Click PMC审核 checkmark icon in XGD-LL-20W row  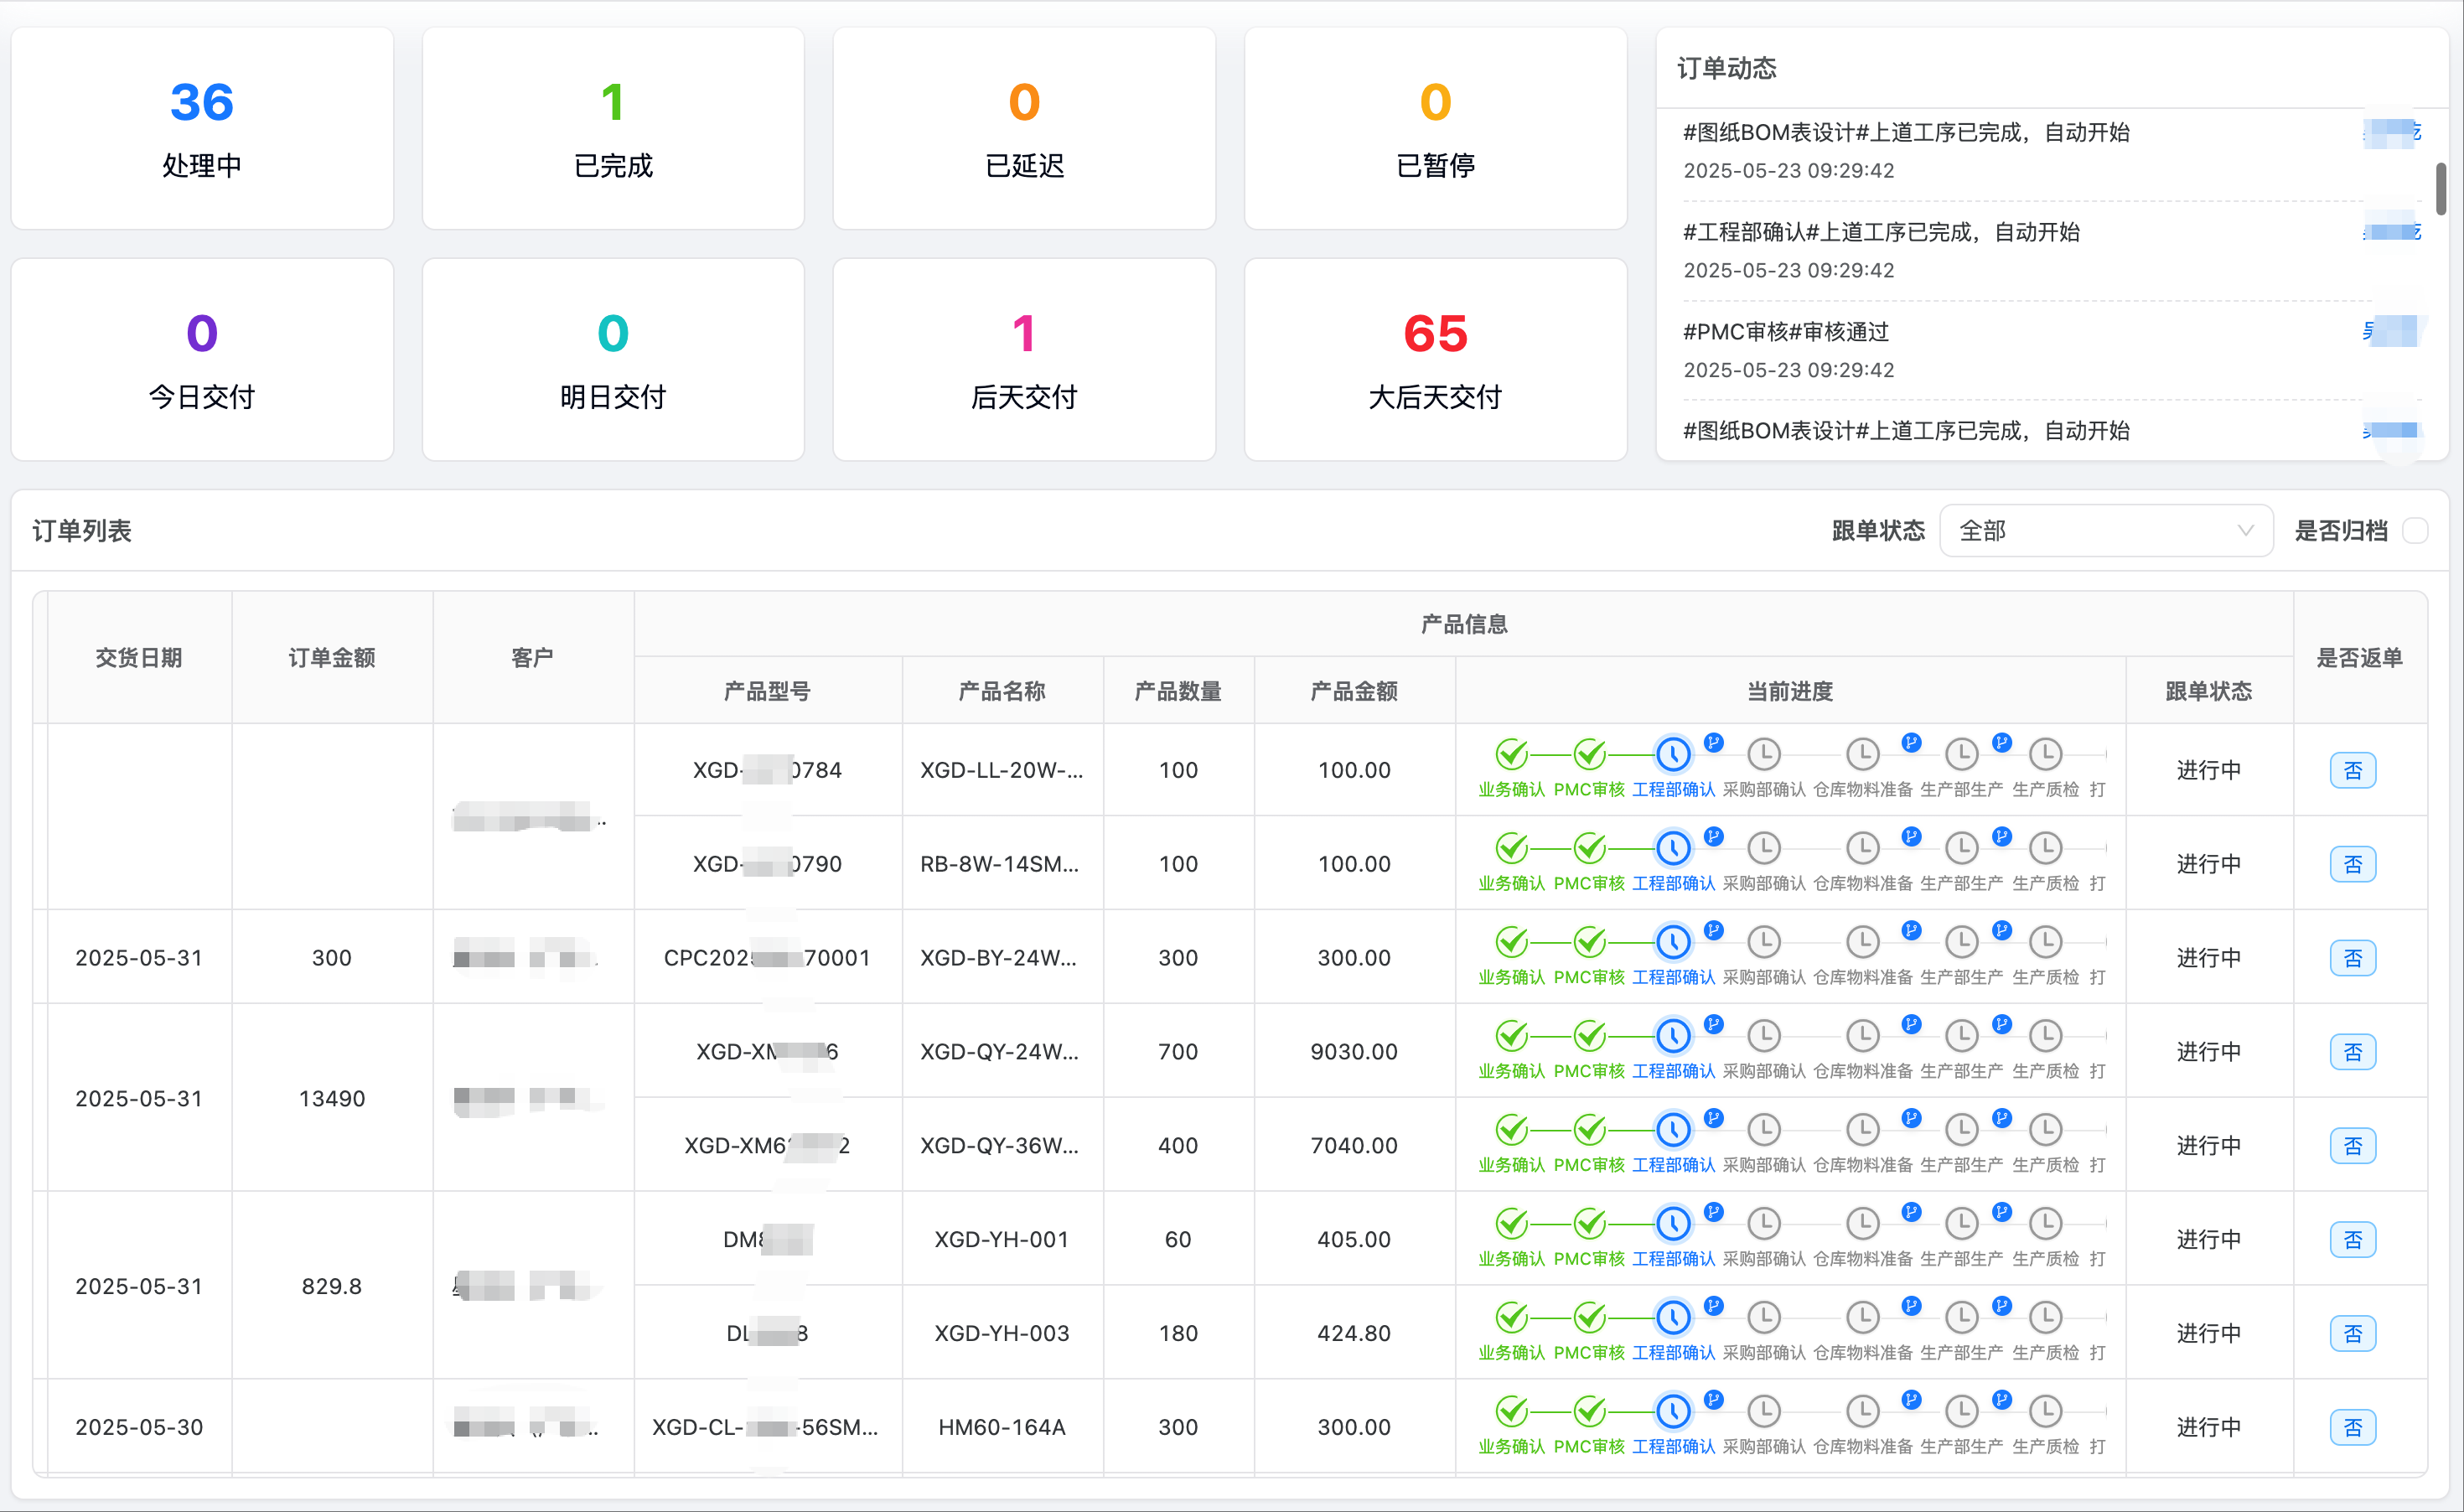pyautogui.click(x=1589, y=754)
